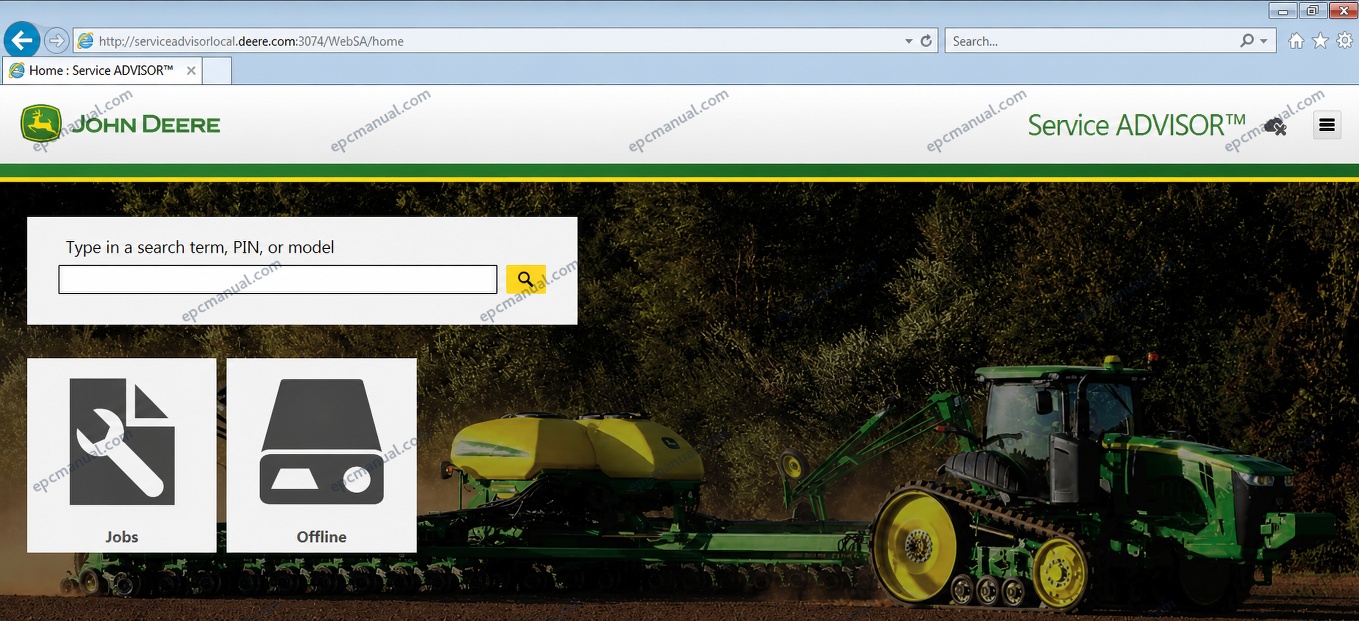Image resolution: width=1359 pixels, height=621 pixels.
Task: Close the Service ADVISOR tab
Action: pyautogui.click(x=190, y=70)
